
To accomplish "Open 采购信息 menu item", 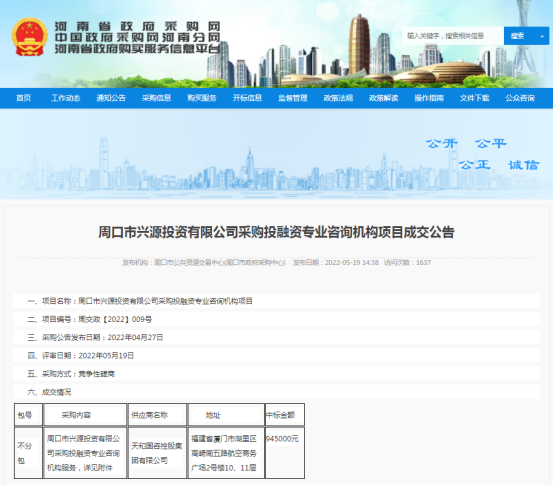I will pos(157,98).
